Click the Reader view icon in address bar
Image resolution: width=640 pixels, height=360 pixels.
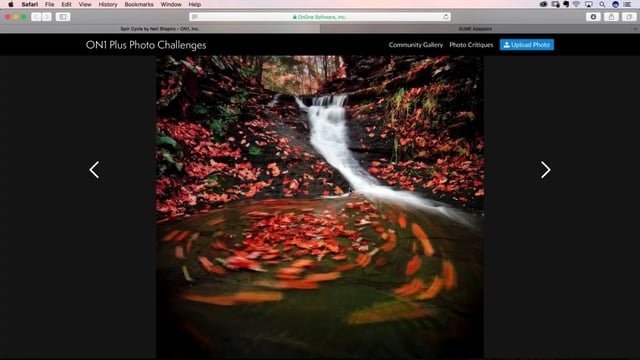pyautogui.click(x=195, y=17)
